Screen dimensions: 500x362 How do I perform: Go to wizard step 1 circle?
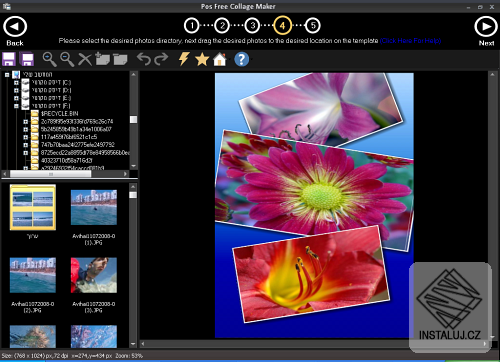(x=192, y=25)
